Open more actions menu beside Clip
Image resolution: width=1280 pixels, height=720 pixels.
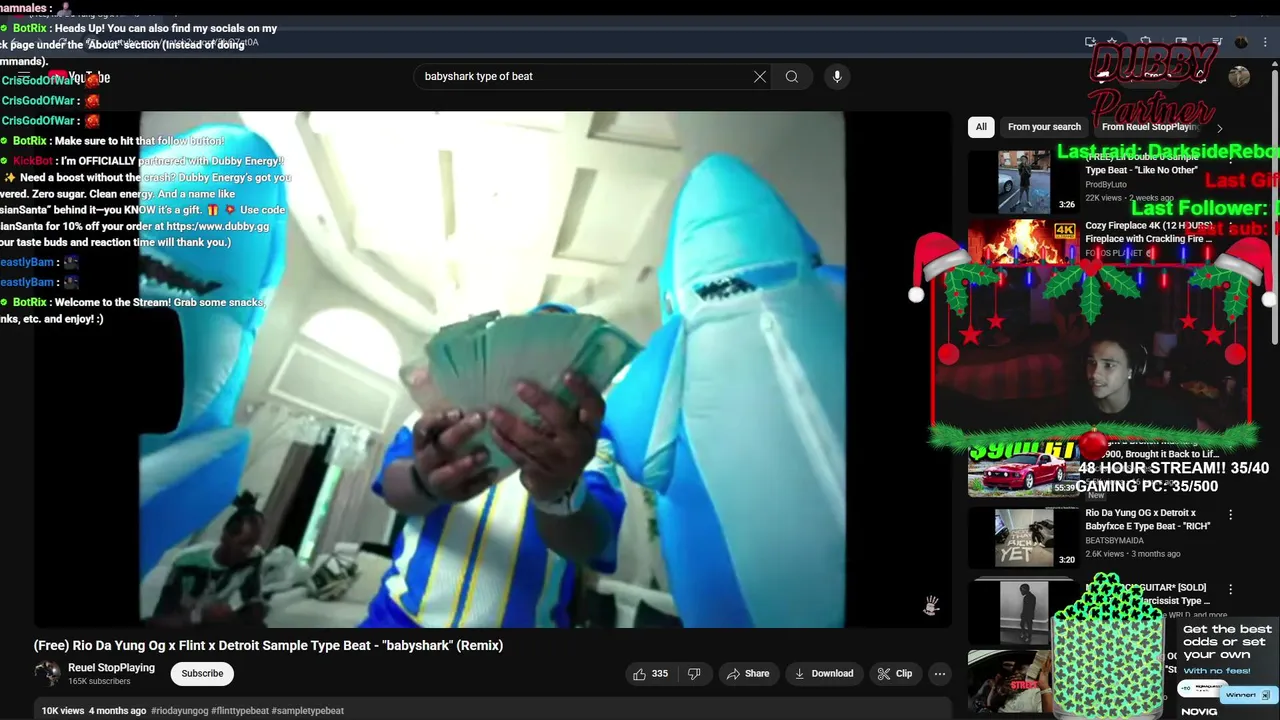point(940,674)
